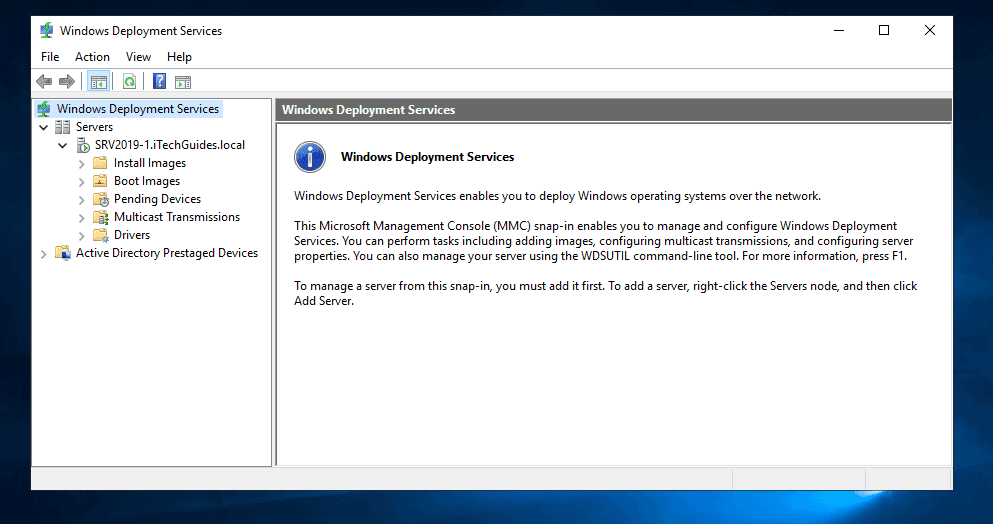The width and height of the screenshot is (993, 524).
Task: Select Boot Images label
Action: [147, 181]
